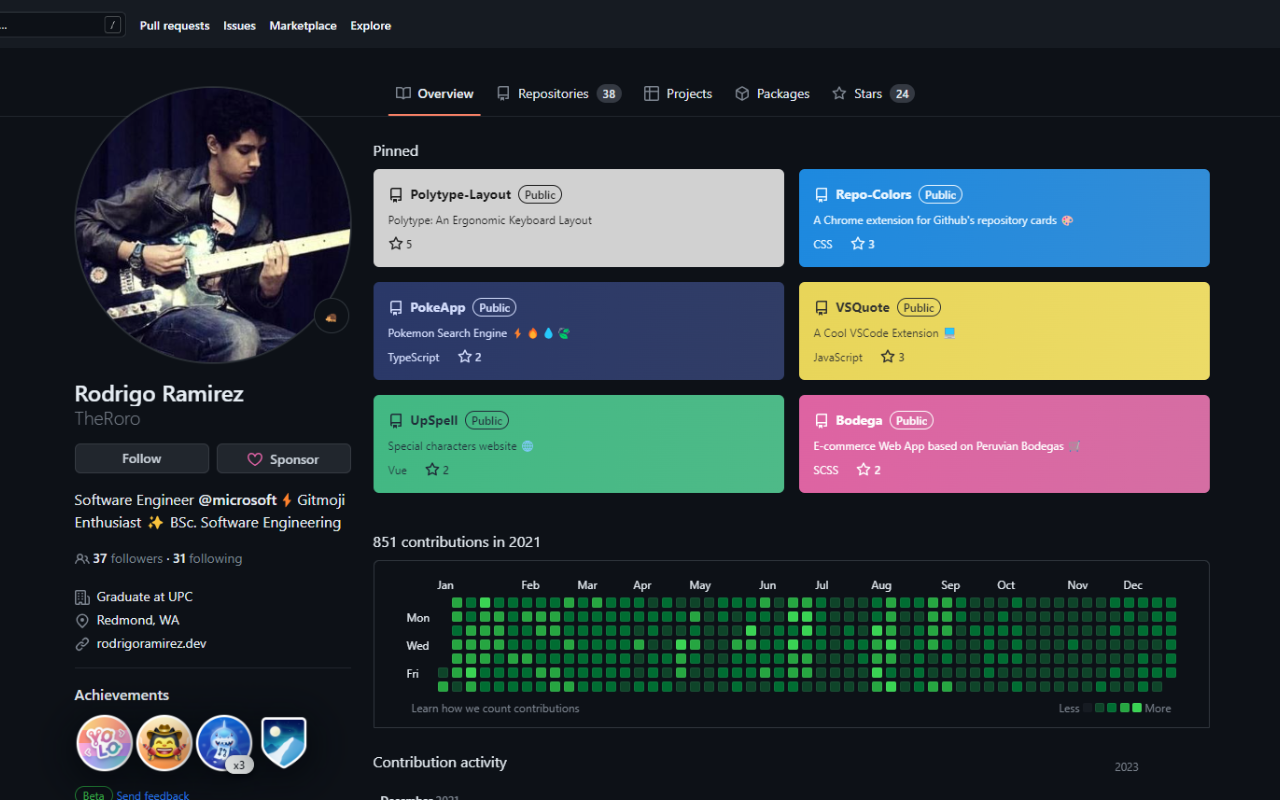Click the Repositories tab repo icon
Image resolution: width=1280 pixels, height=800 pixels.
coord(503,94)
